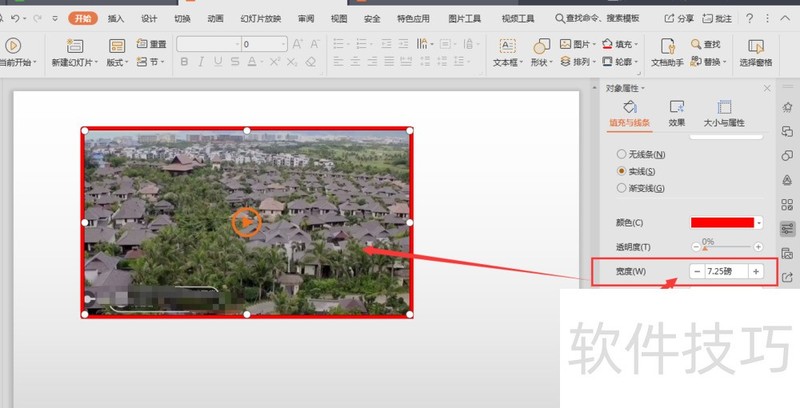Viewport: 800px width, 408px height.
Task: Switch to Size & Properties (大小与属性) tab
Action: pos(724,114)
